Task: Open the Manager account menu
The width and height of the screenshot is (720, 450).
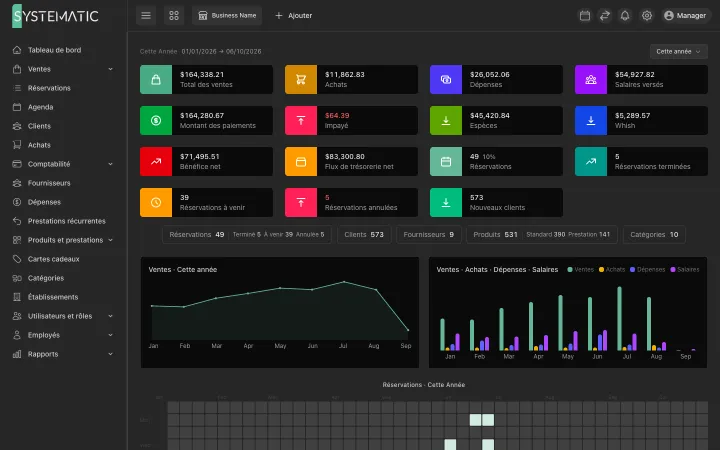Action: coord(685,16)
